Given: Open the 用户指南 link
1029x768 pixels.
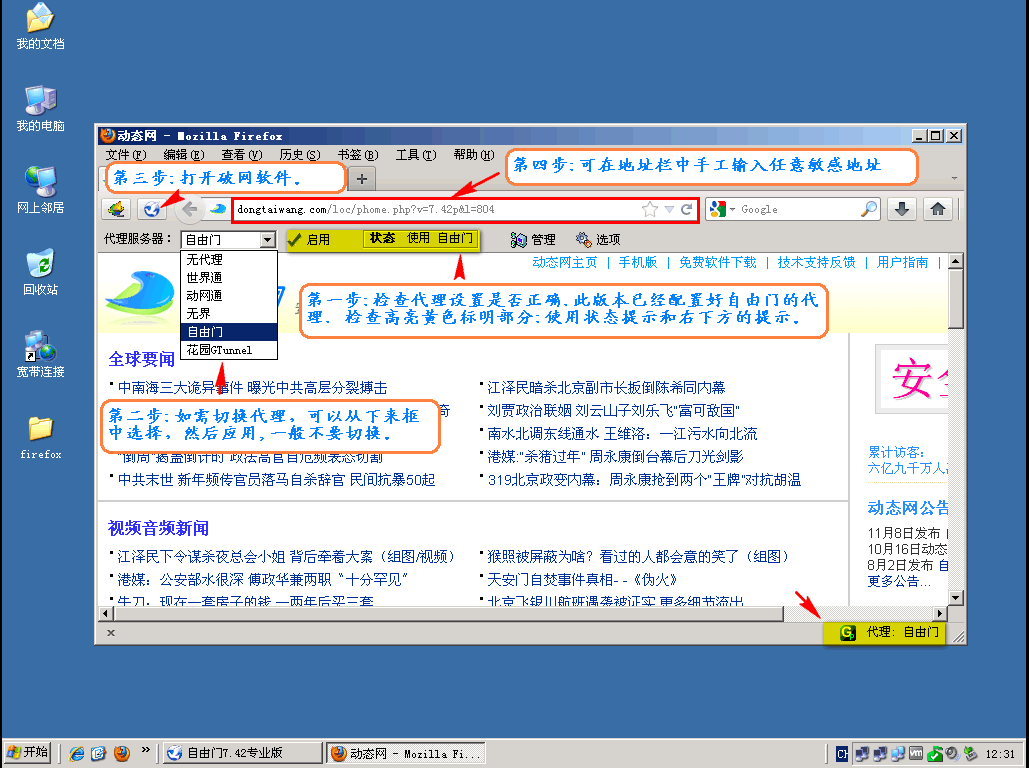Looking at the screenshot, I should (902, 263).
